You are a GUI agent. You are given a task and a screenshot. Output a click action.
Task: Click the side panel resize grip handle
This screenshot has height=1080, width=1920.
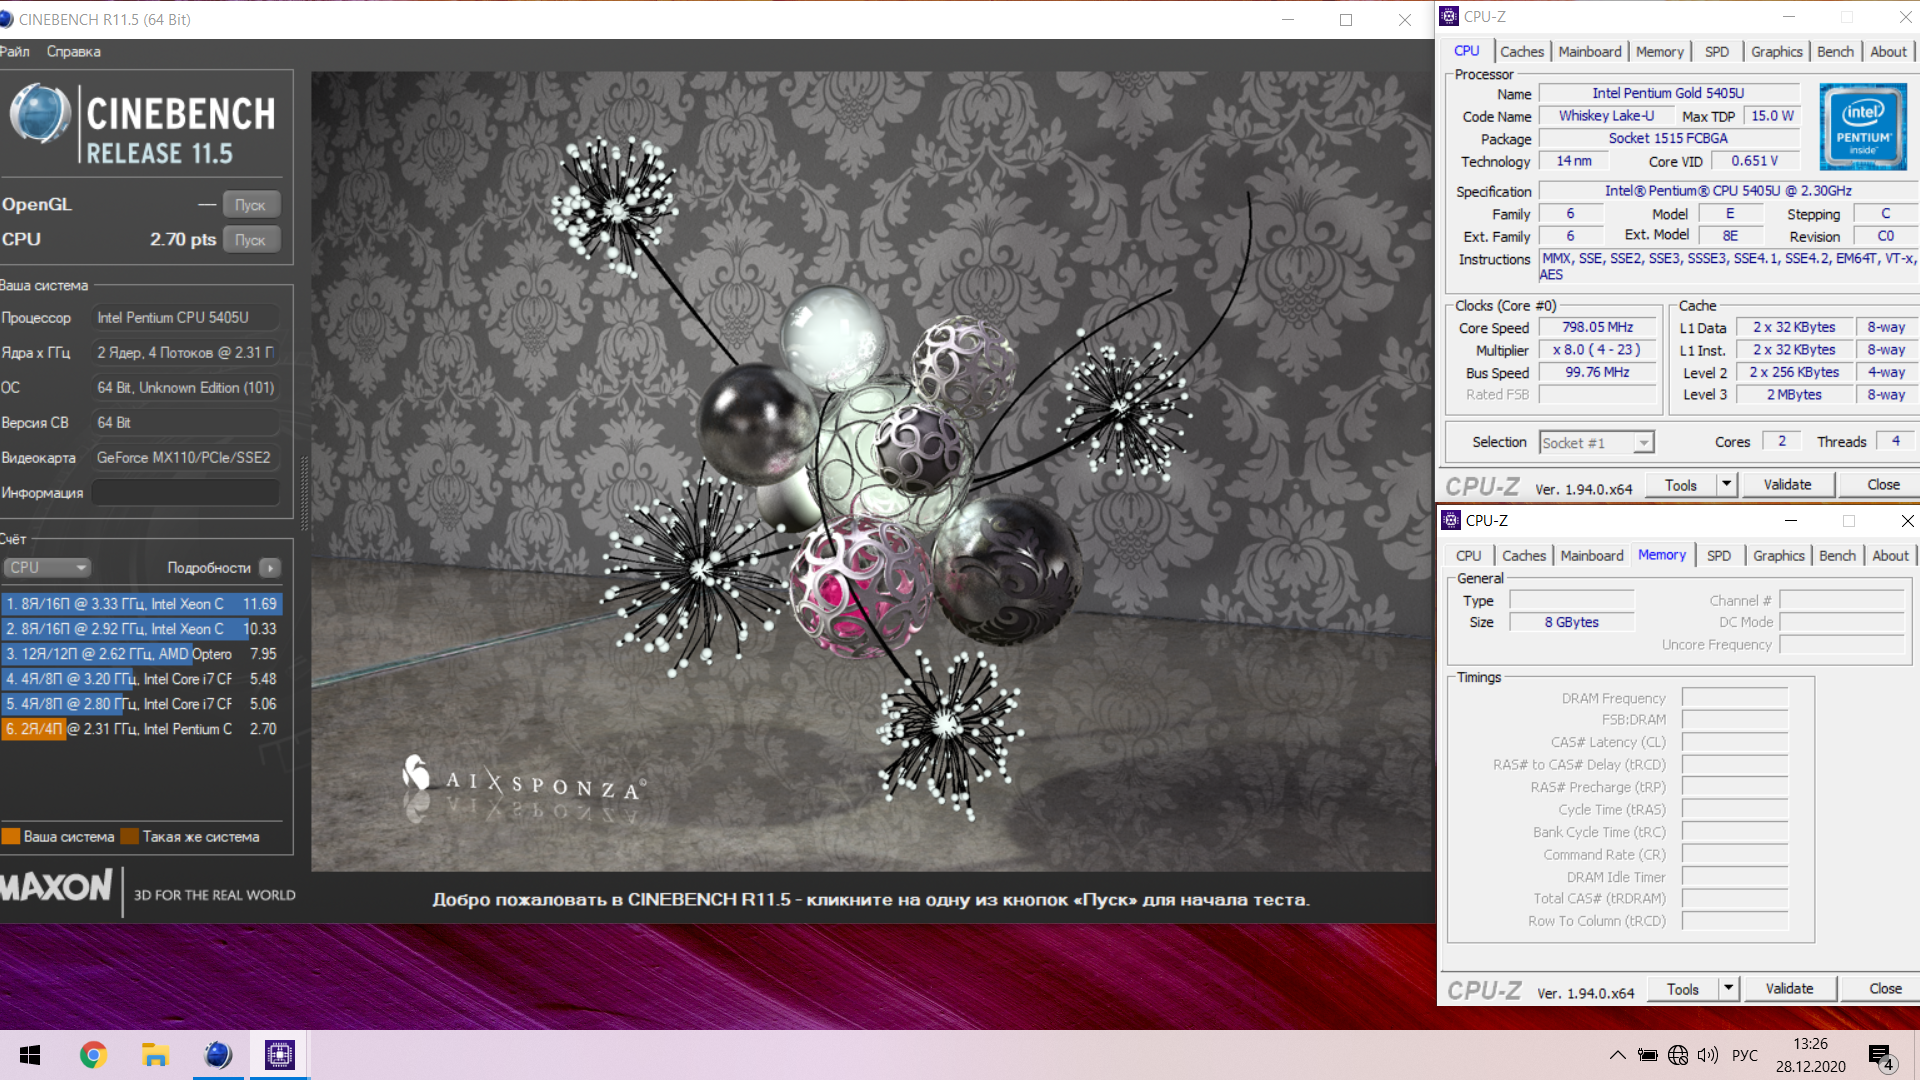point(304,493)
